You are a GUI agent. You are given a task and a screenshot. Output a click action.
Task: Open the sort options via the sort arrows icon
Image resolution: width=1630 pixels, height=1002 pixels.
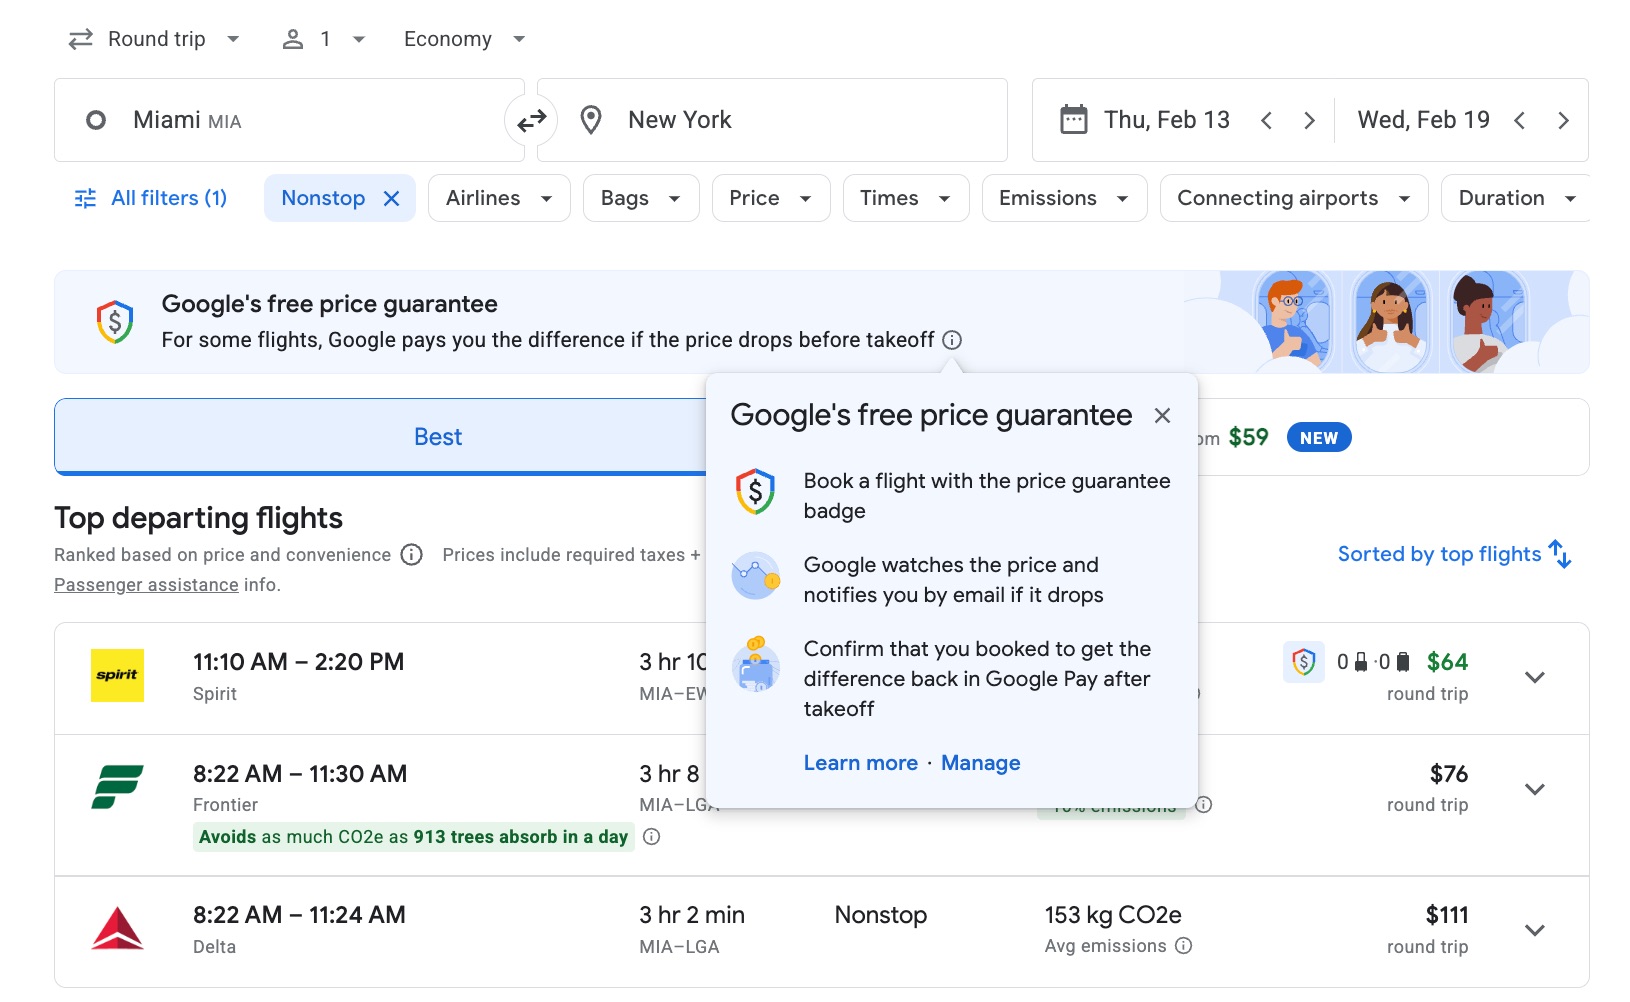(1559, 553)
